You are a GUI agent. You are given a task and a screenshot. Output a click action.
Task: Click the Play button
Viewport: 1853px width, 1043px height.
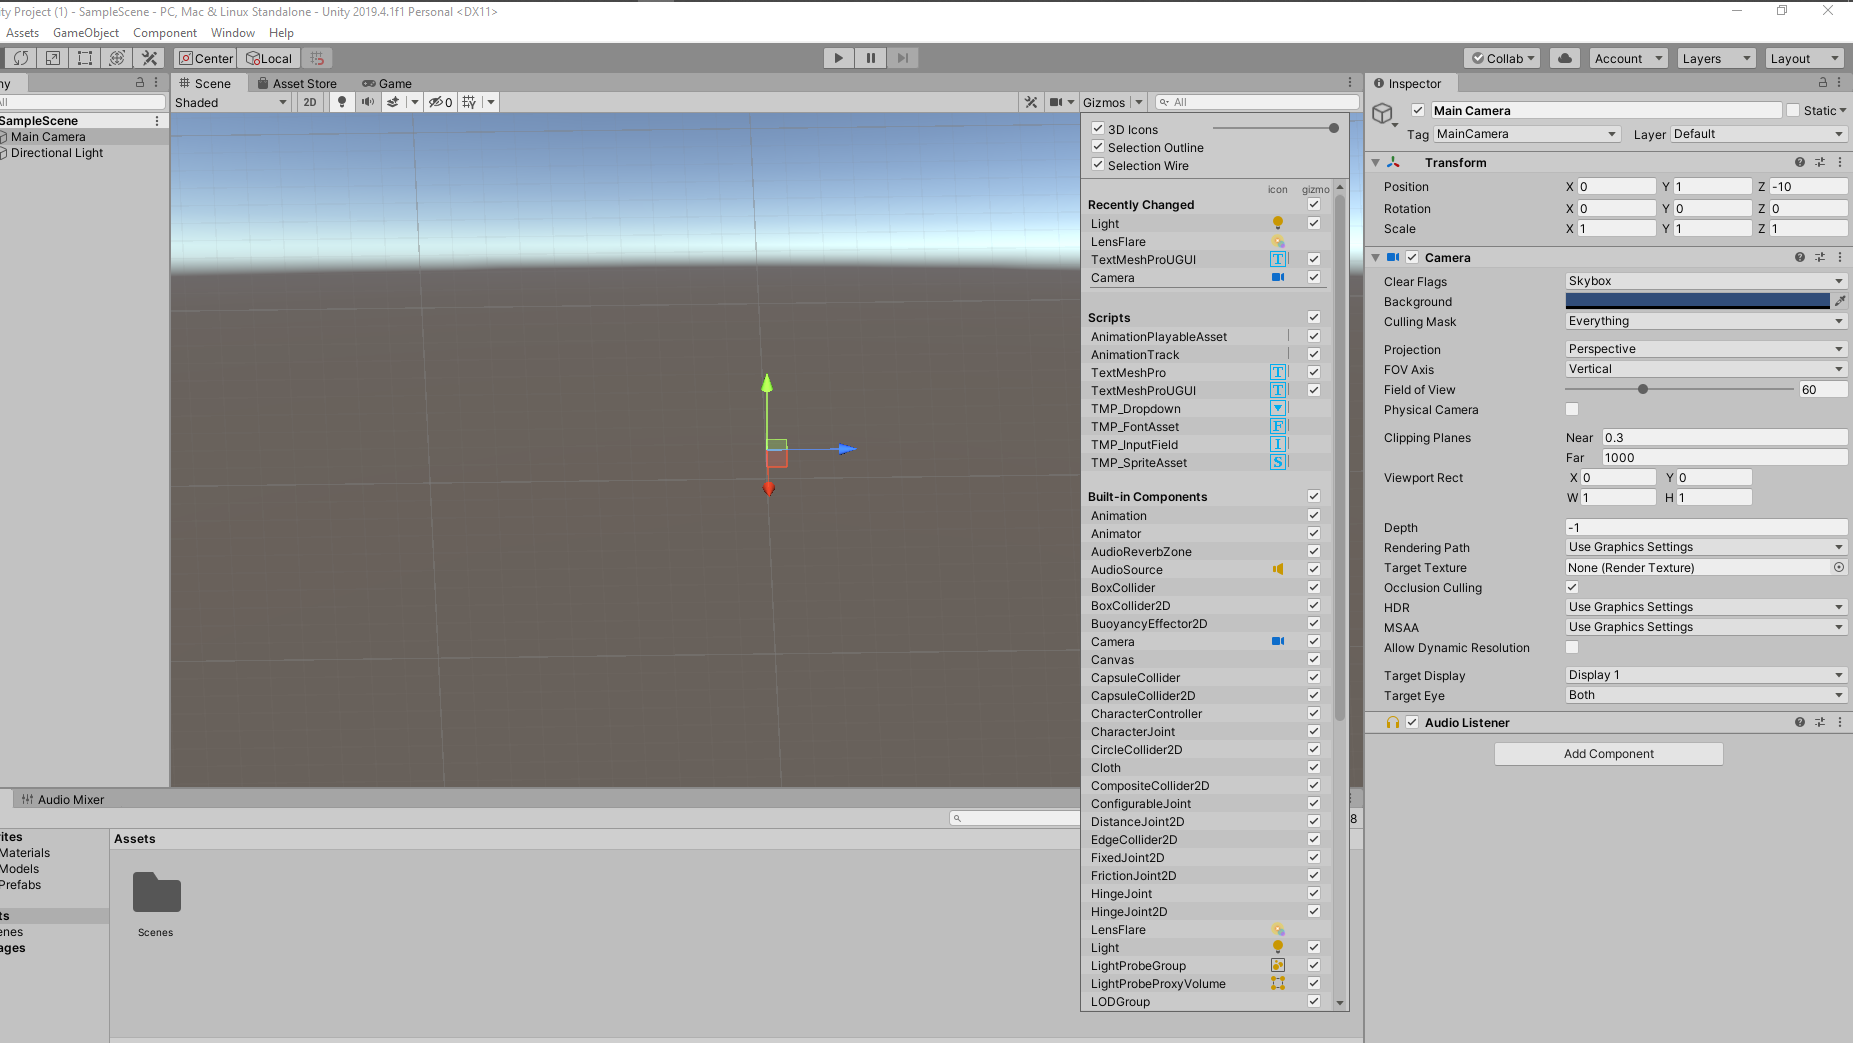(x=838, y=58)
